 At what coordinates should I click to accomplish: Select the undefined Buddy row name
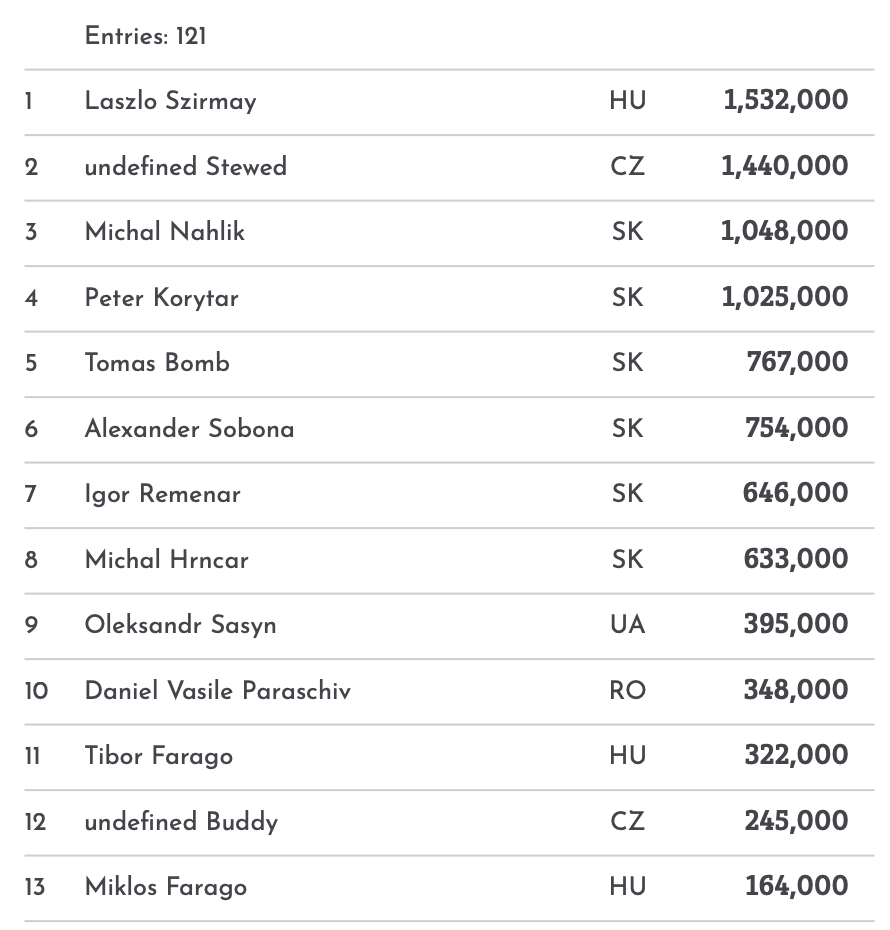181,822
